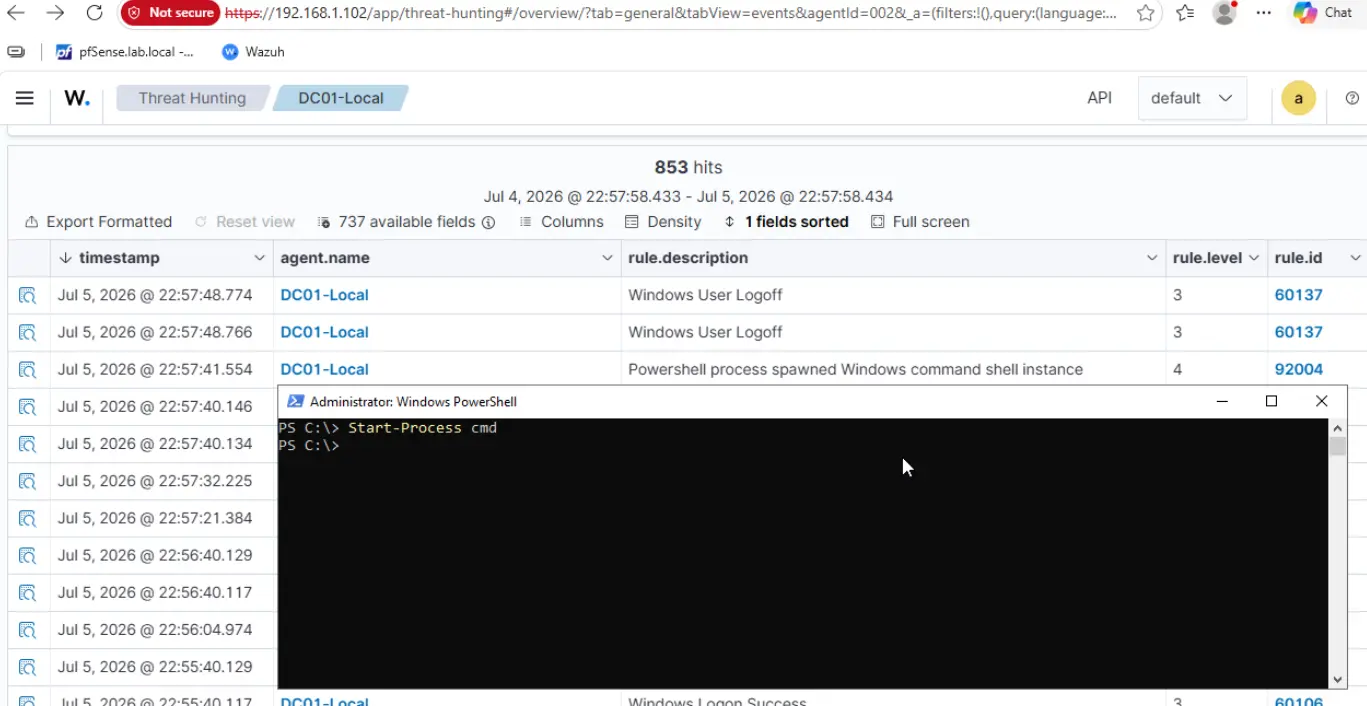The image size is (1367, 706).
Task: Open the 1 fields sorted menu
Action: click(x=786, y=222)
